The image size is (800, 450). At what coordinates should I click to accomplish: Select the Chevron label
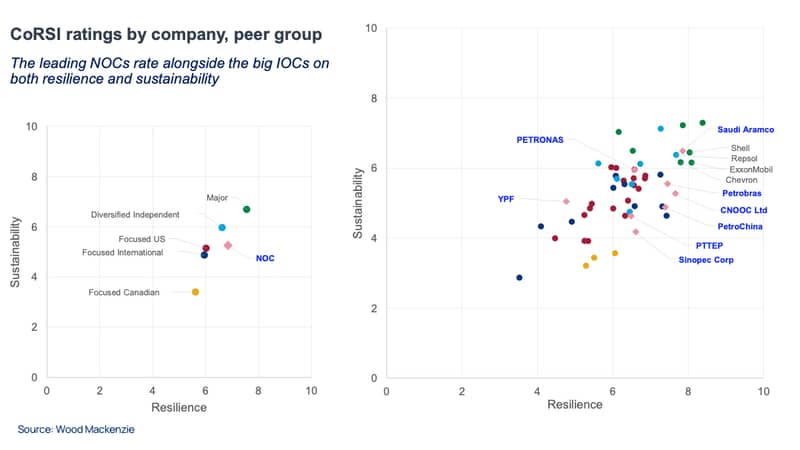tap(741, 180)
